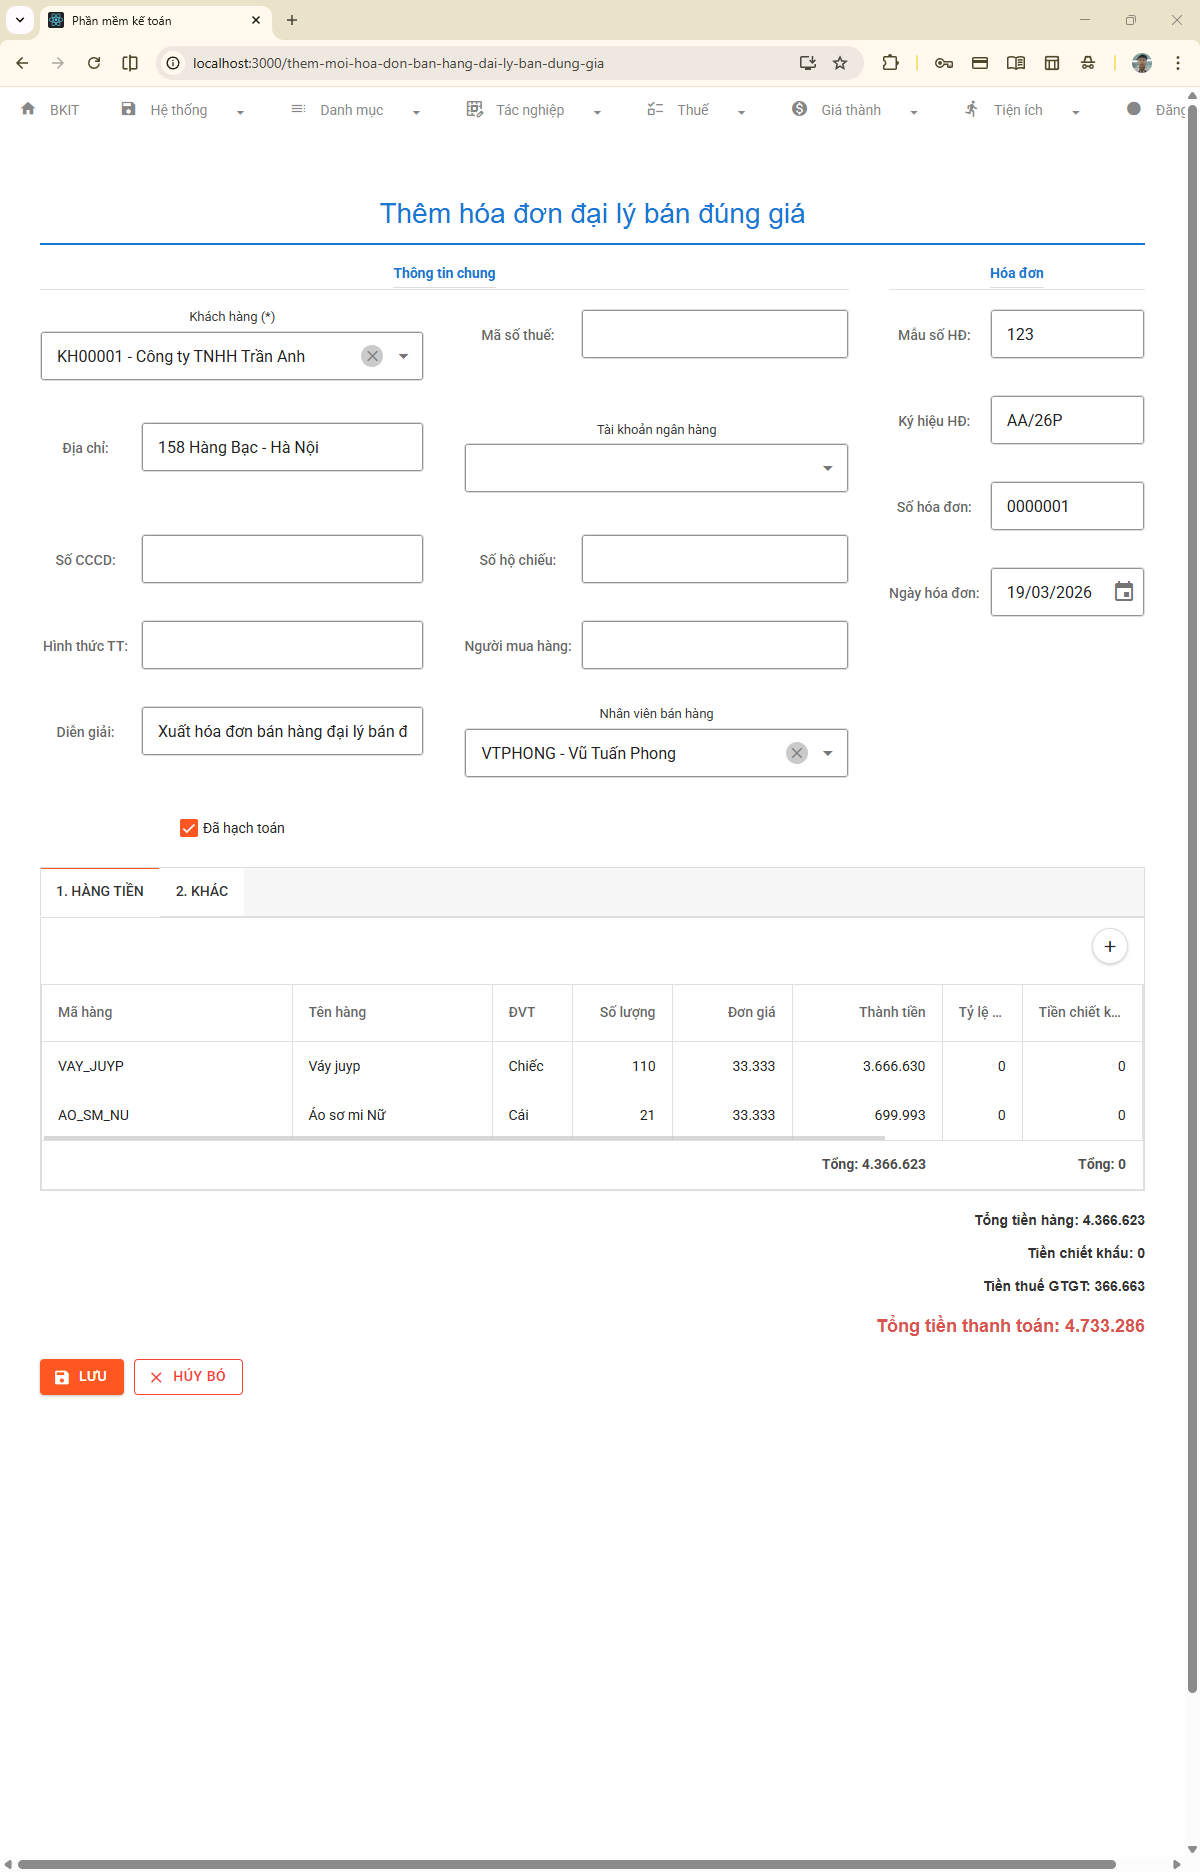
Task: Expand the Nhân viên bán hàng dropdown
Action: (827, 753)
